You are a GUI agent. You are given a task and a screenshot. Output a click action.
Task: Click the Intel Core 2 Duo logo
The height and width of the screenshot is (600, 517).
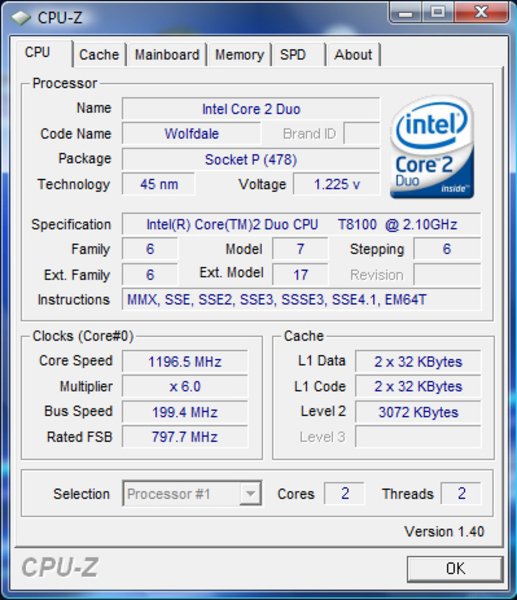(432, 147)
